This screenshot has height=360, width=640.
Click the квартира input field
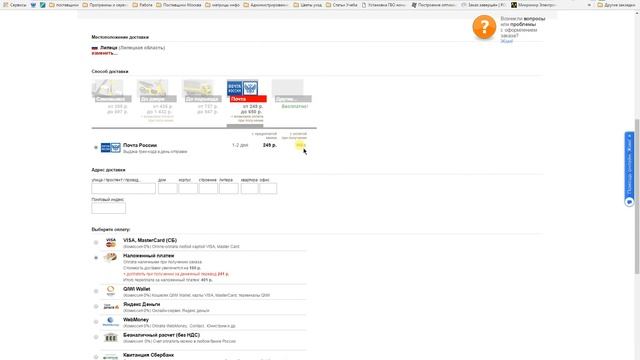(249, 188)
